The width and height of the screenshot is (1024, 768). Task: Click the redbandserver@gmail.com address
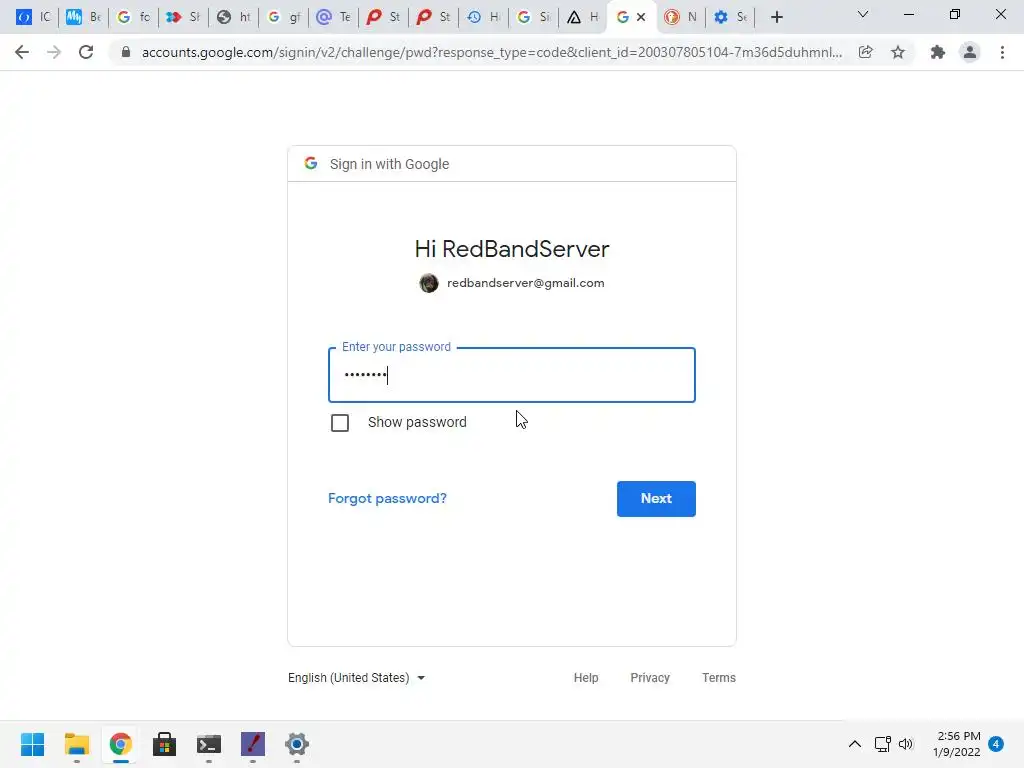click(x=526, y=283)
